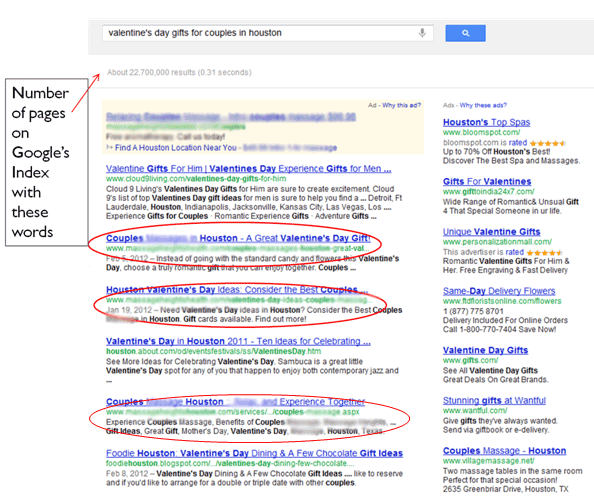594x499 pixels.
Task: Open 'Valentine Day Gifts' sidebar ad
Action: point(486,350)
